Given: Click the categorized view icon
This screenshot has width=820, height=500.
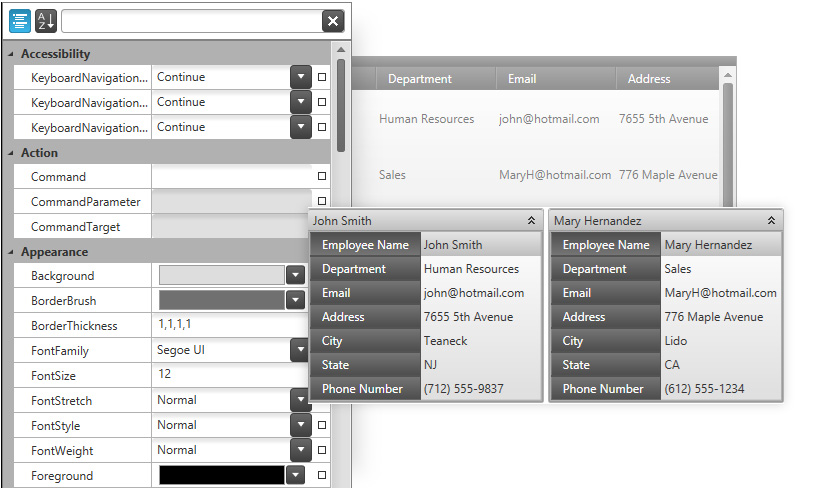Looking at the screenshot, I should click(20, 21).
